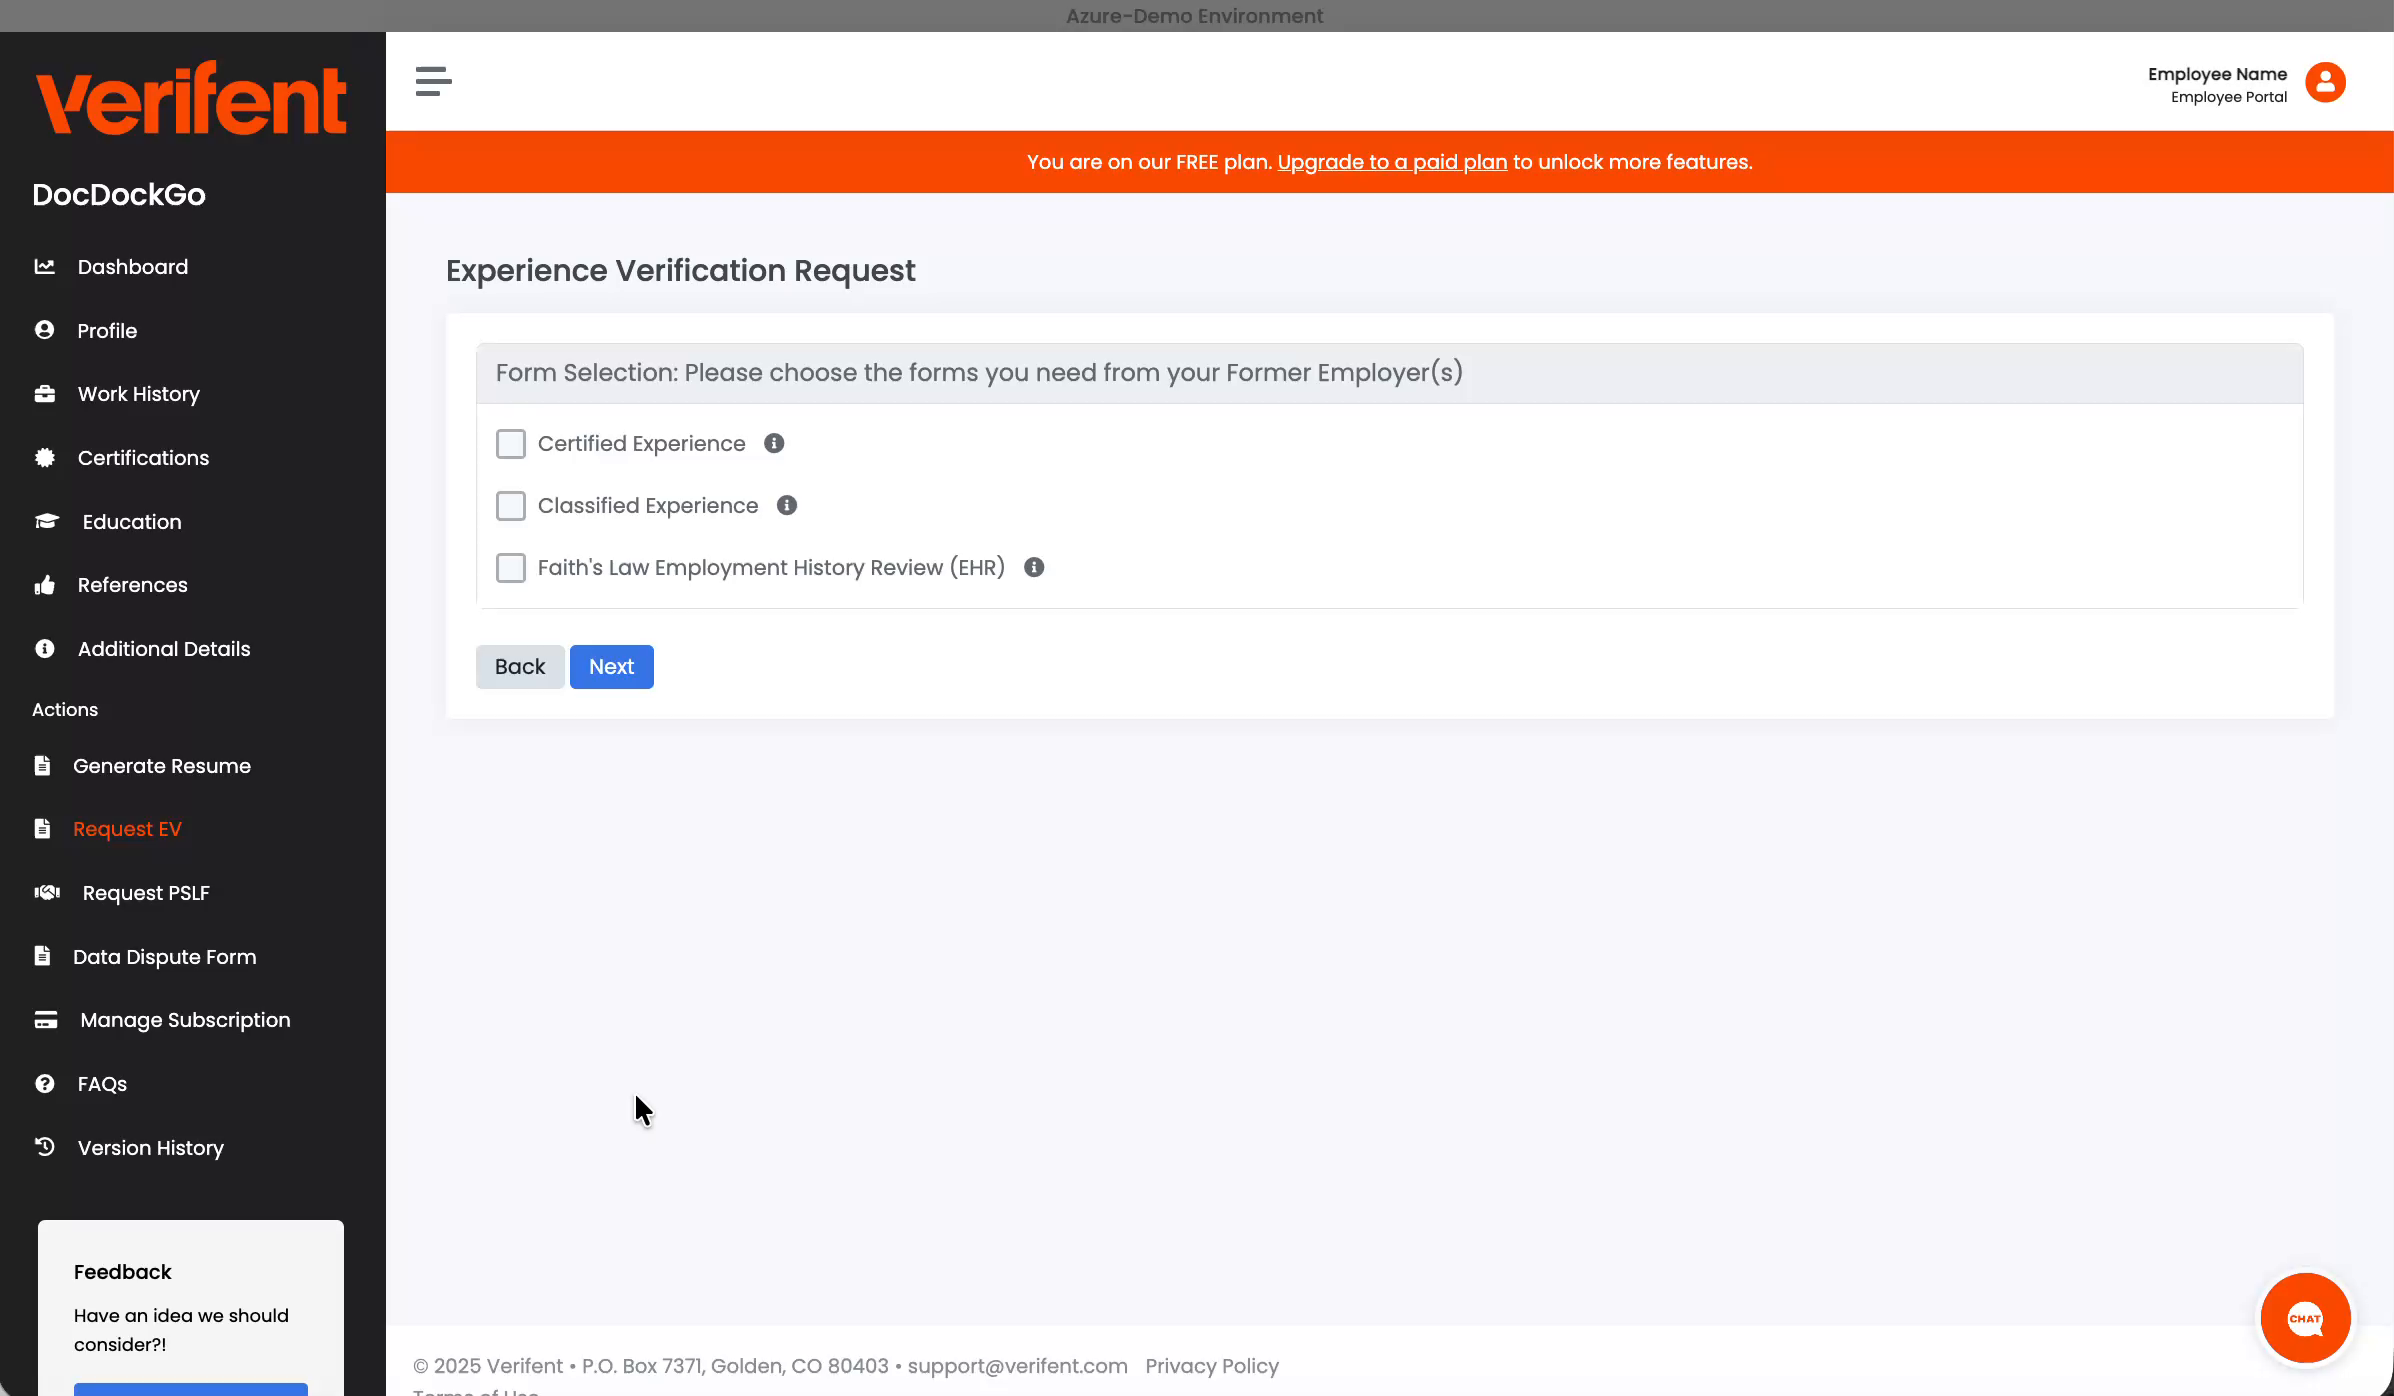Select Faith's Law Employment History Review (EHR)

coord(511,567)
